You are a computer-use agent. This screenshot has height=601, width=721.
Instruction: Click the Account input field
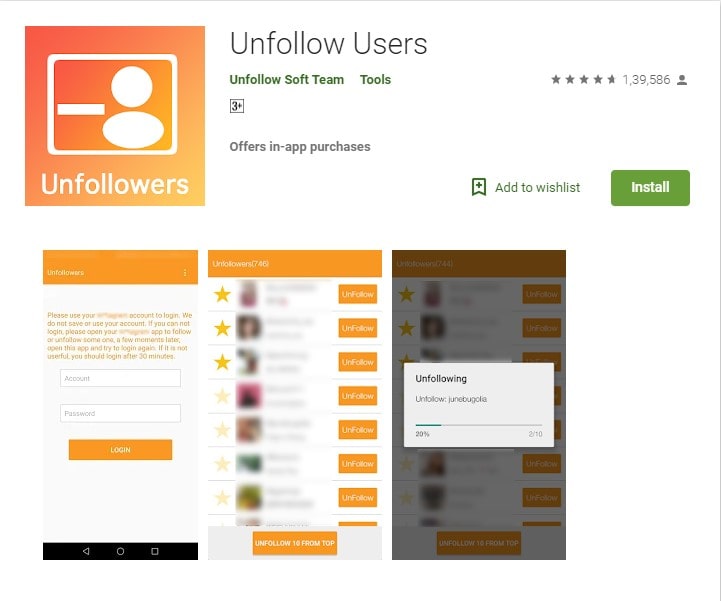[120, 378]
